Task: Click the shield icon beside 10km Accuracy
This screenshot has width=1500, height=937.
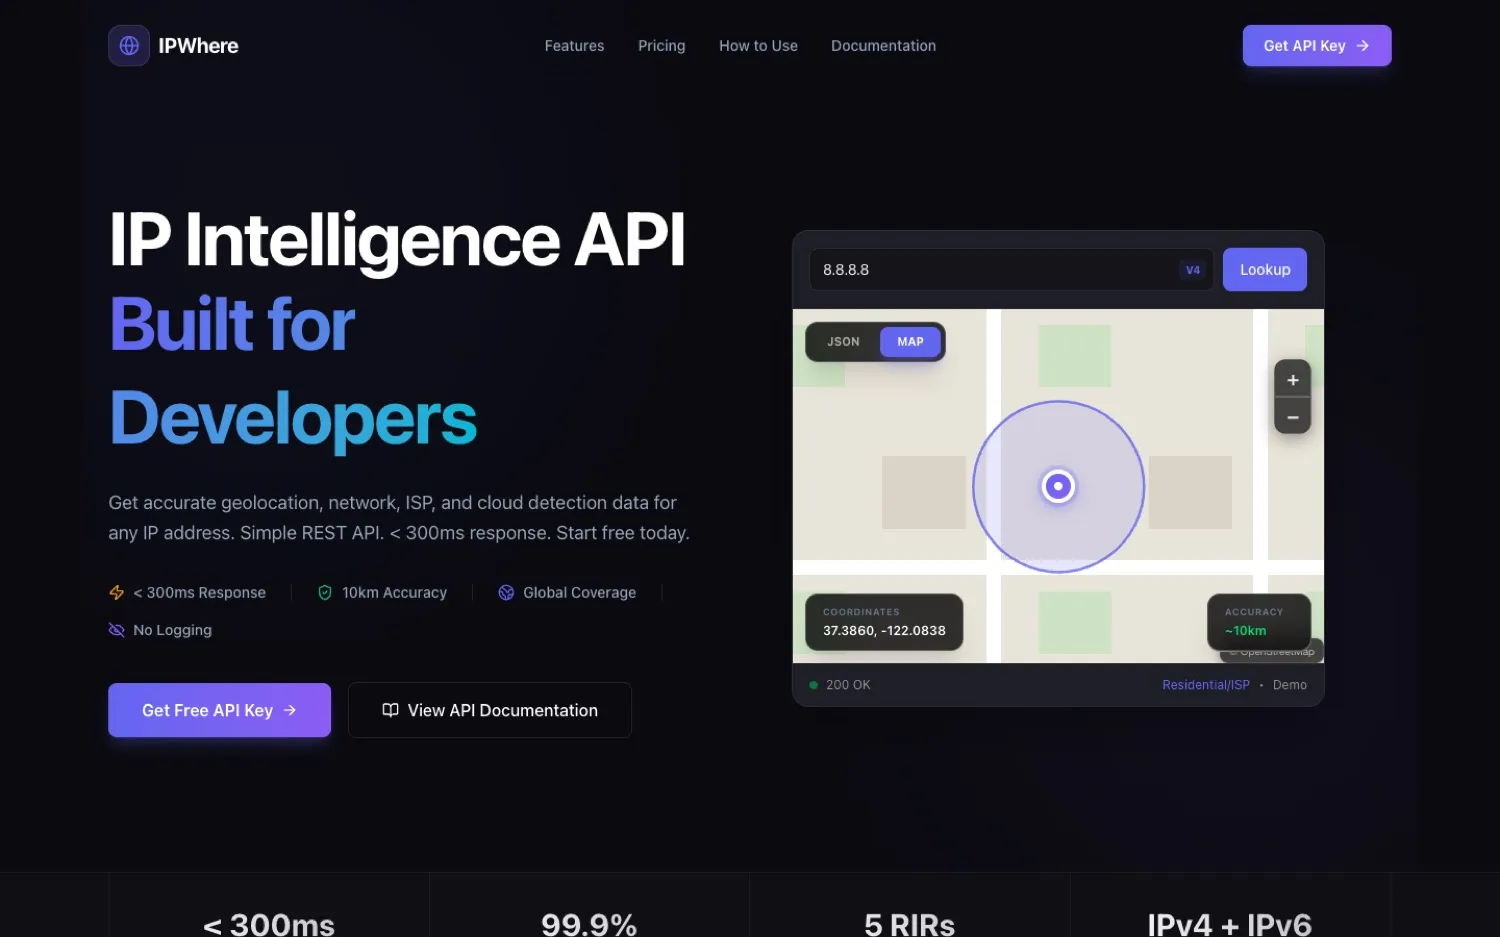Action: point(325,593)
